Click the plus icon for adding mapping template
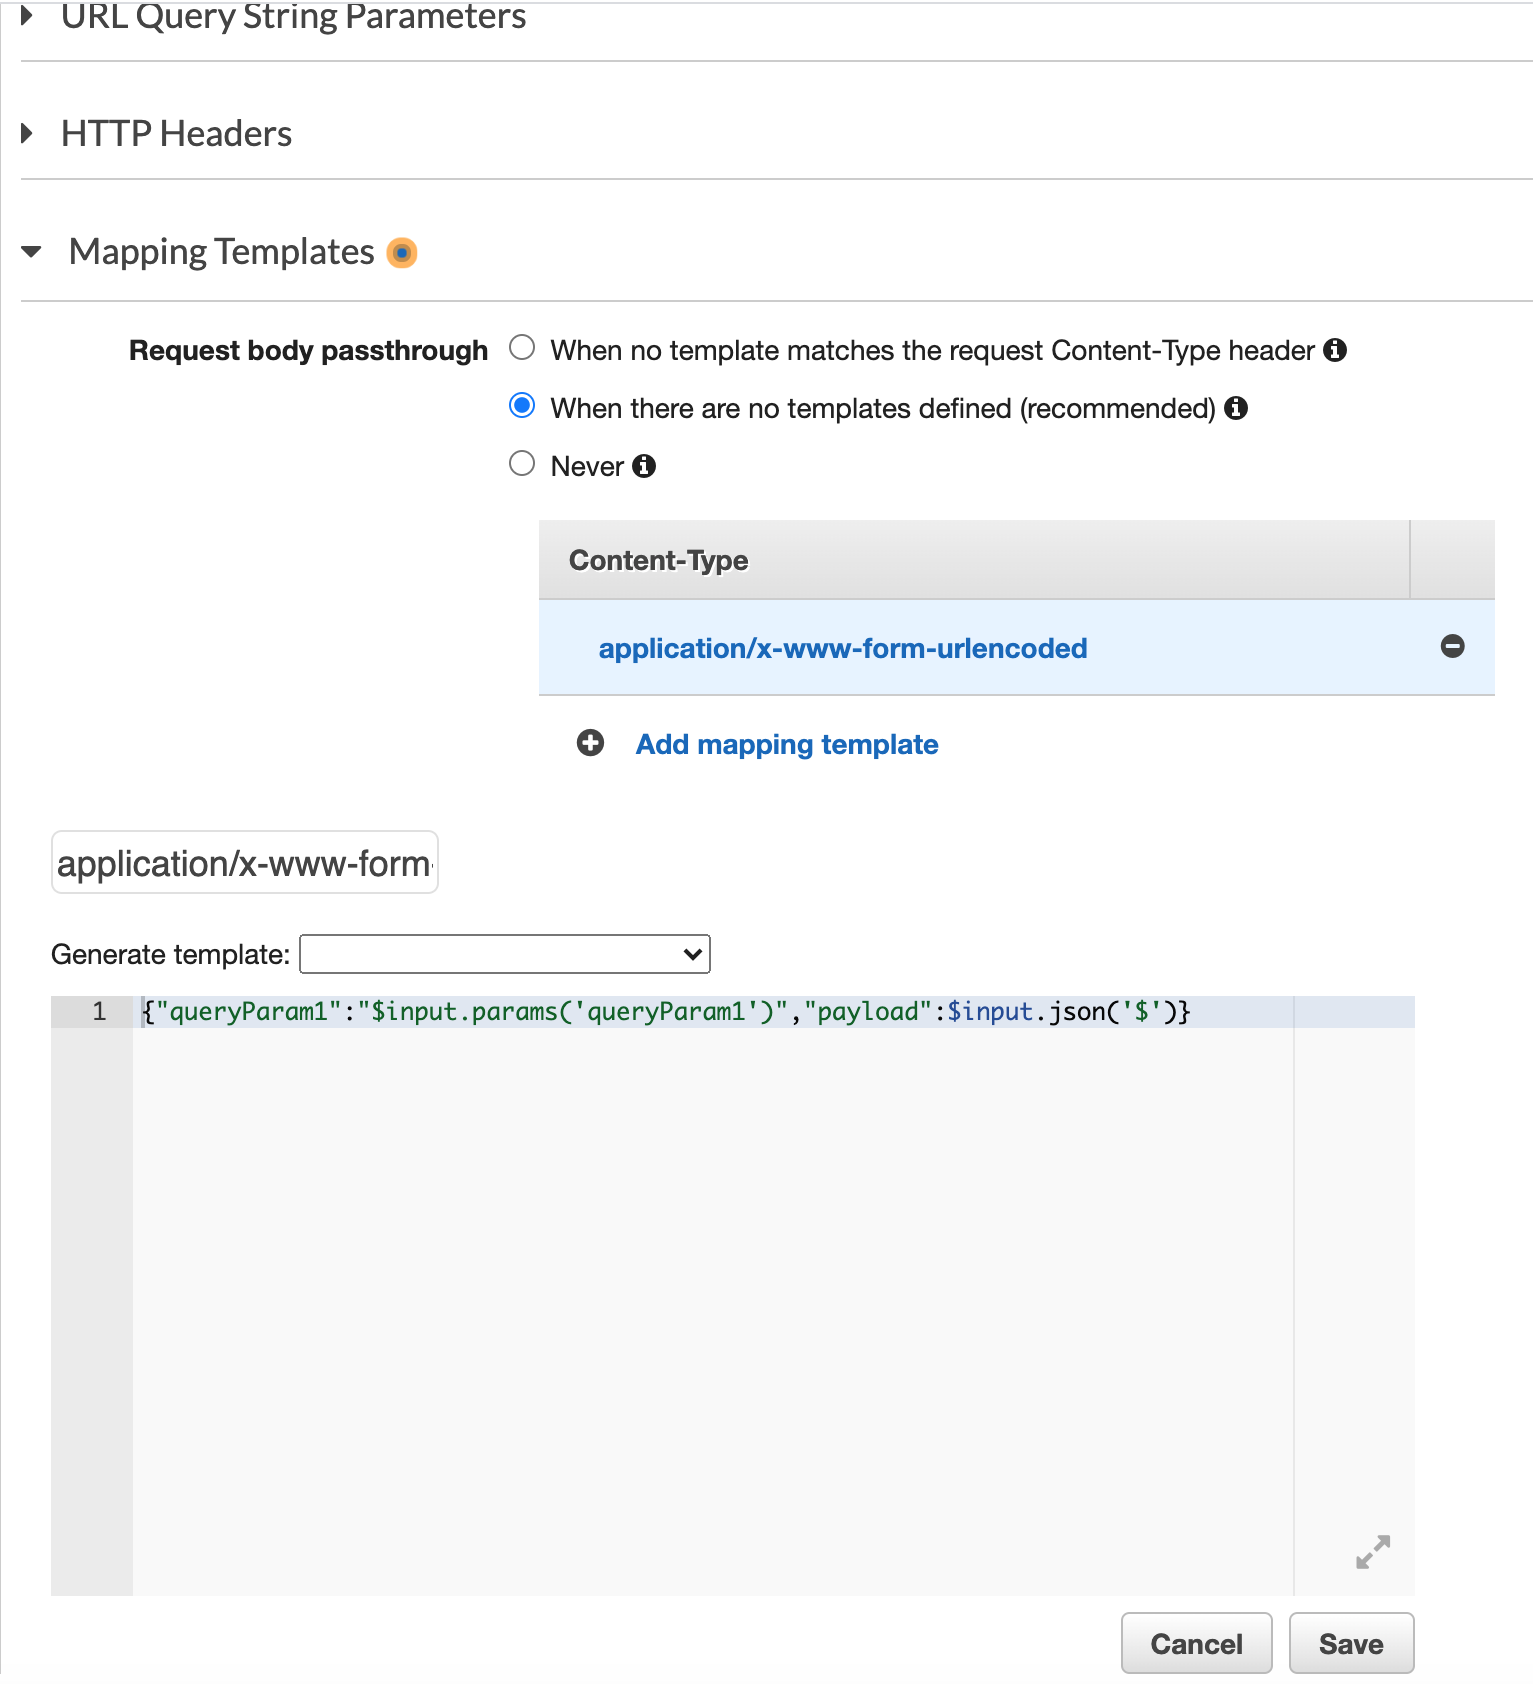The height and width of the screenshot is (1684, 1533). (x=590, y=743)
